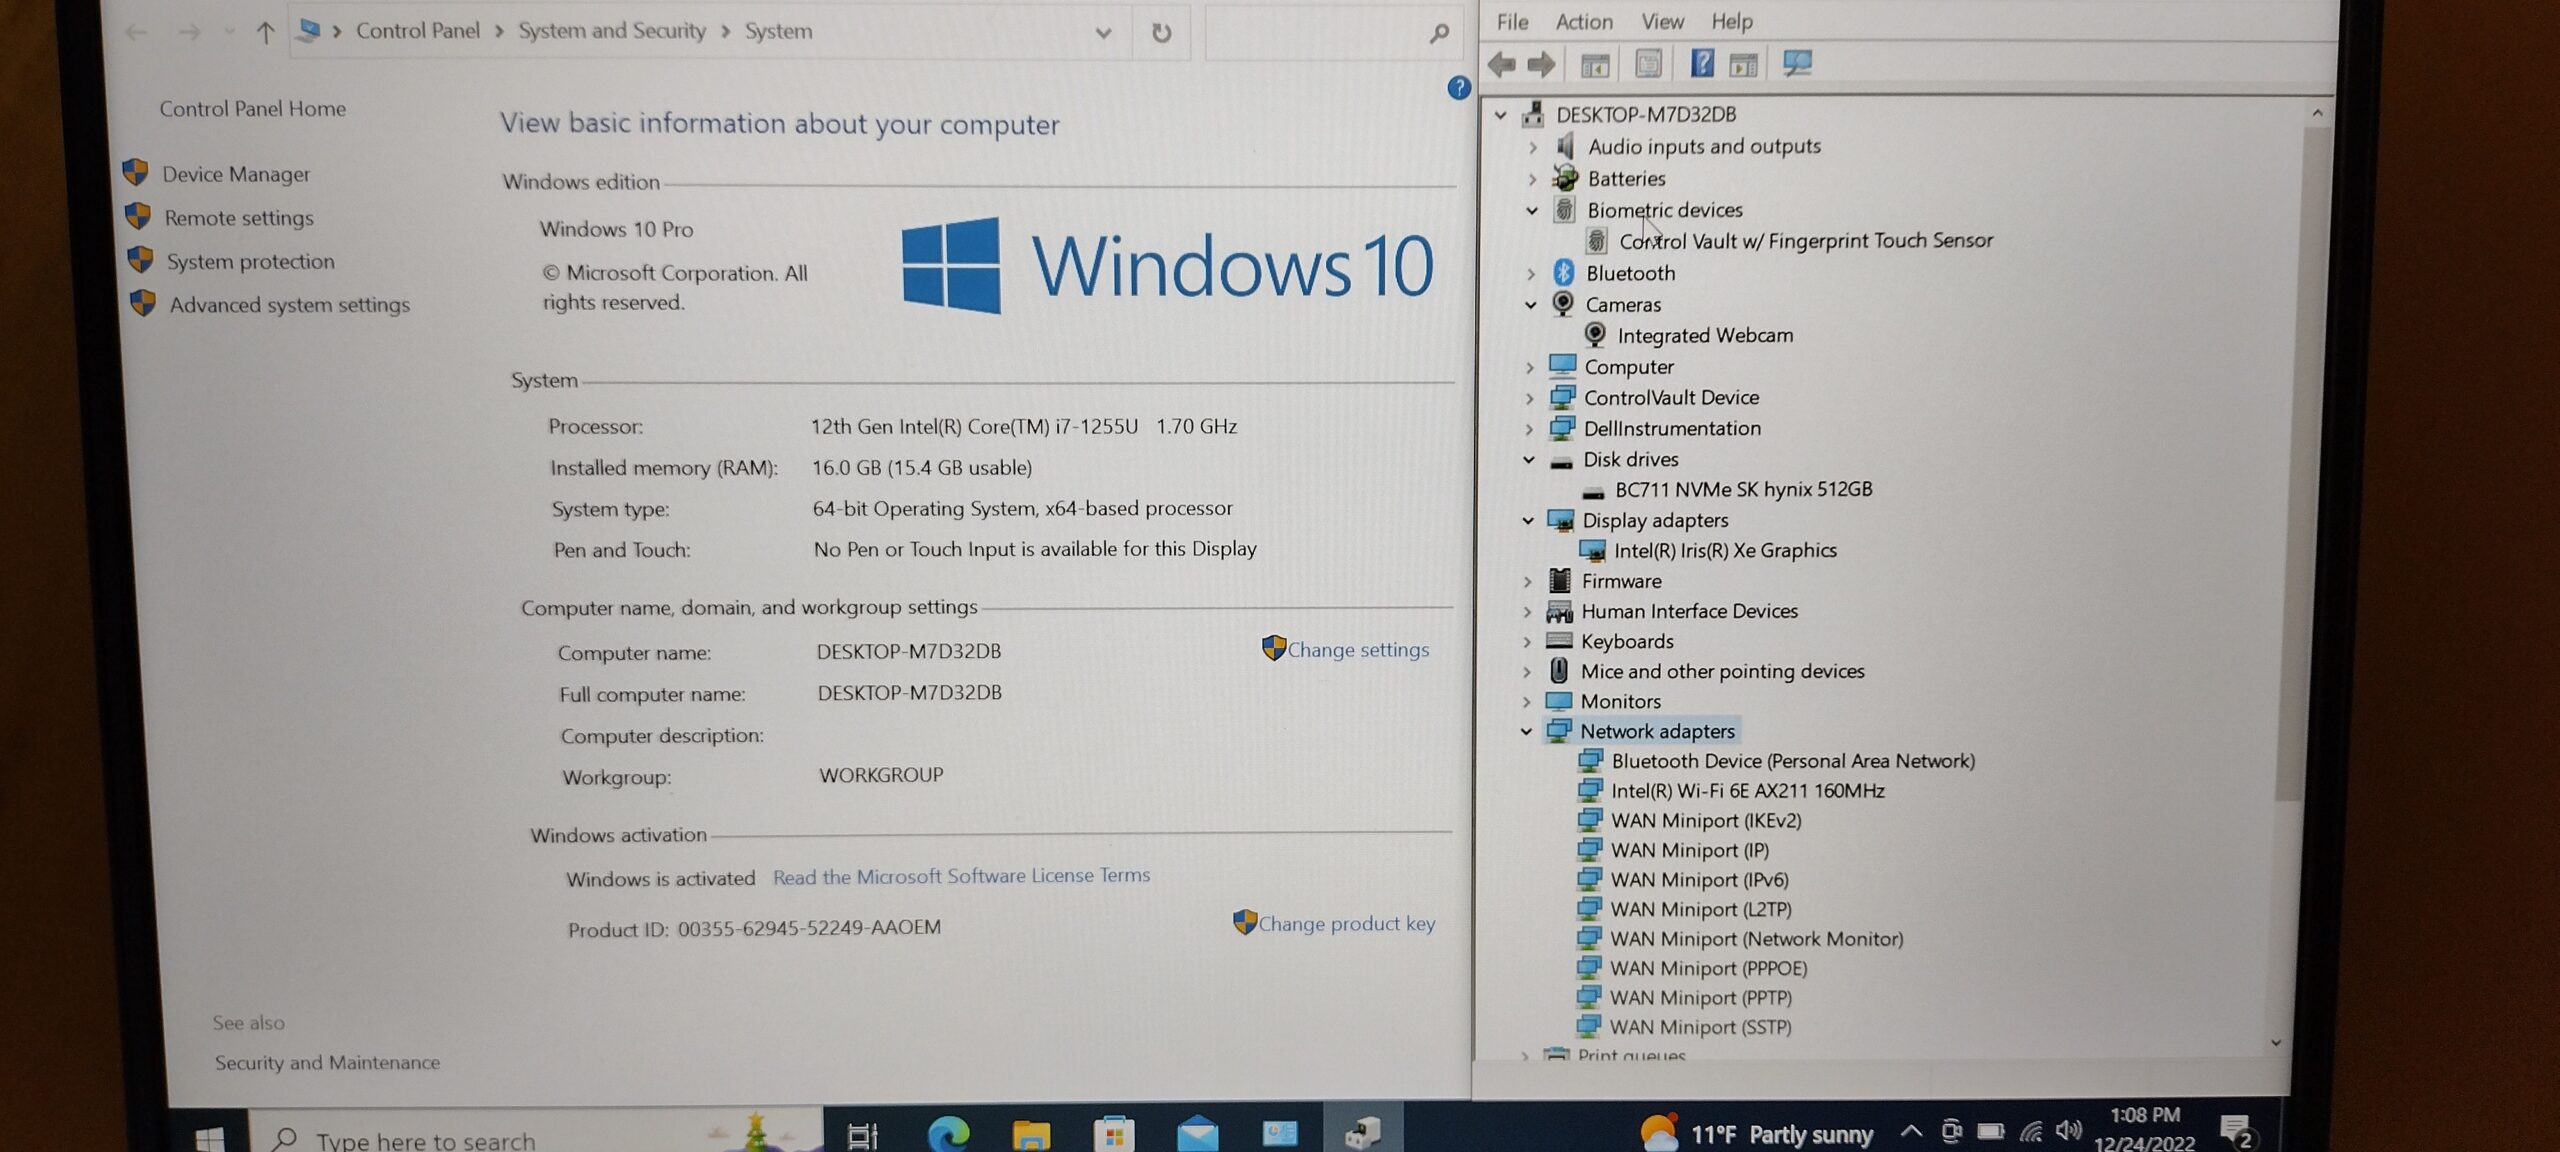
Task: Open the Mail app from the taskbar
Action: click(x=1197, y=1134)
